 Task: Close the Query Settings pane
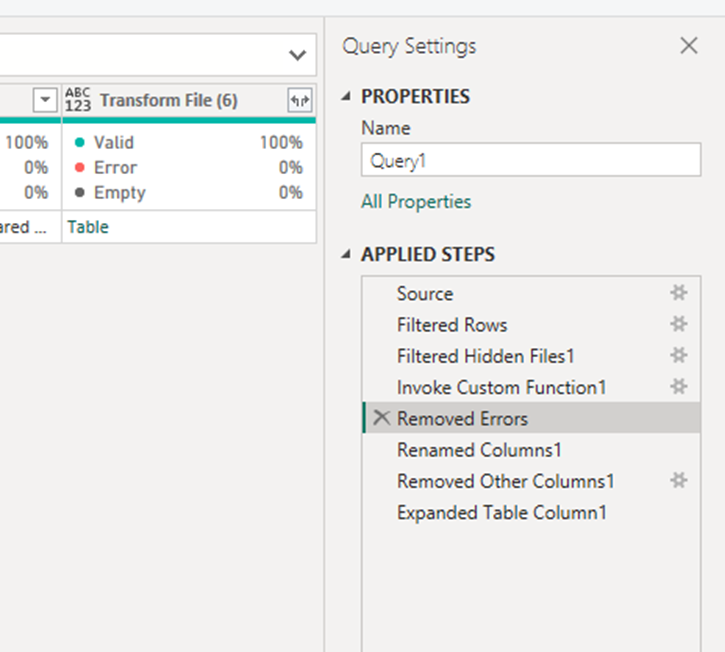point(689,46)
